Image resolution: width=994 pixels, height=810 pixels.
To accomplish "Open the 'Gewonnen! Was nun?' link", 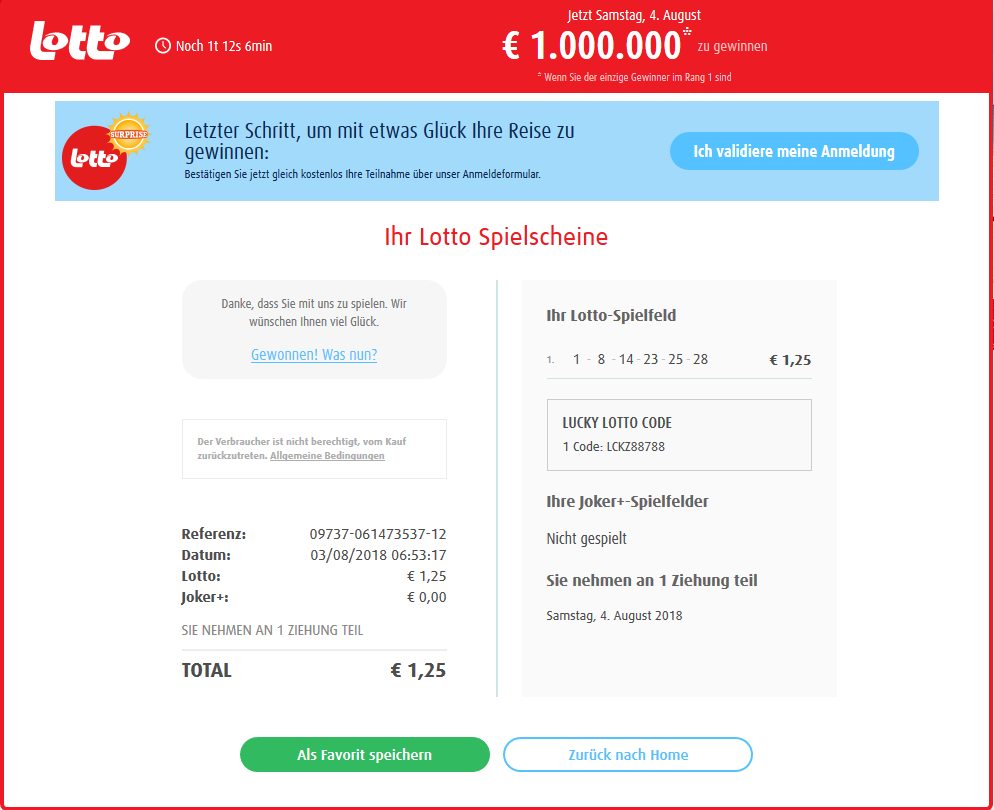I will point(314,355).
